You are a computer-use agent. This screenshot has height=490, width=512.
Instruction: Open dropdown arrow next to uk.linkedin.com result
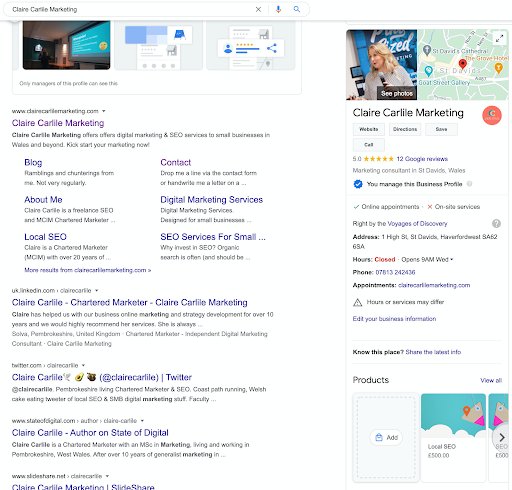click(96, 290)
